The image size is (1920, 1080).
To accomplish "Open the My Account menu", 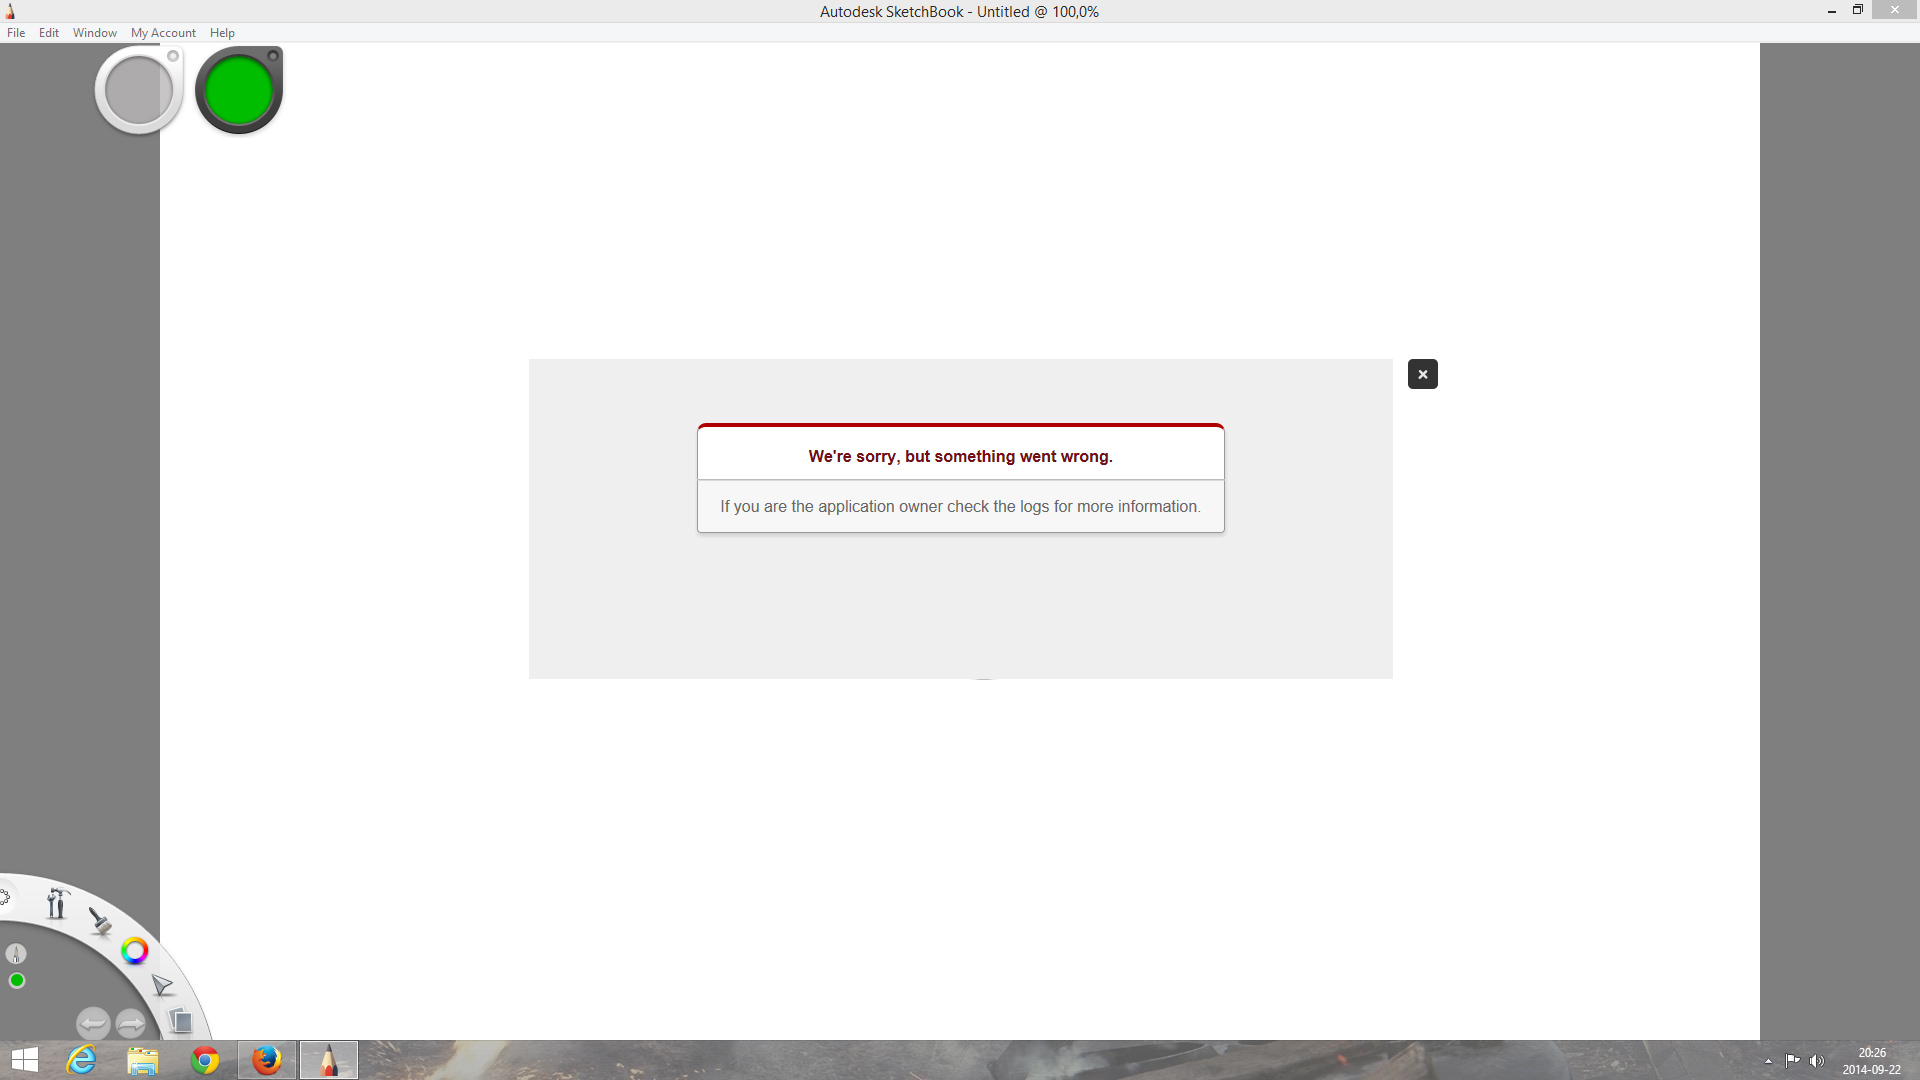I will (163, 33).
